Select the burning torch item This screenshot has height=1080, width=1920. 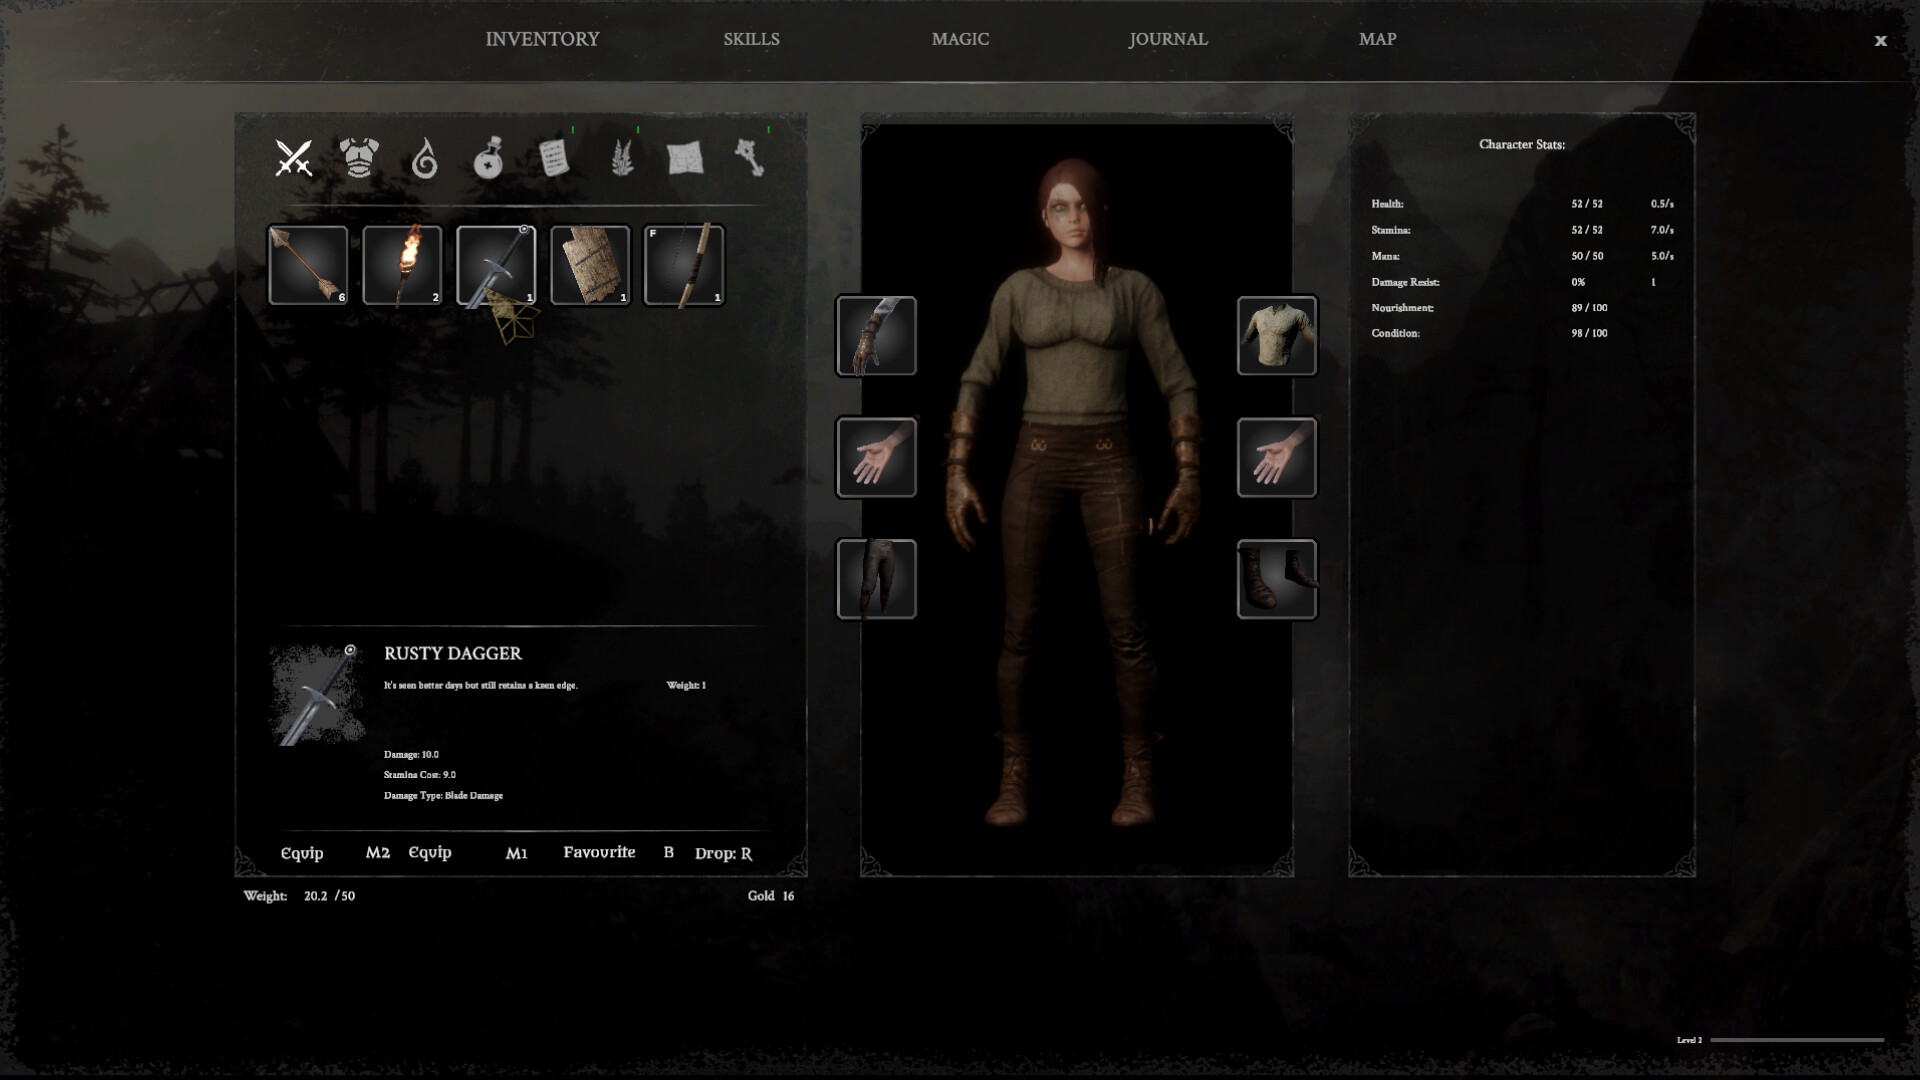402,265
